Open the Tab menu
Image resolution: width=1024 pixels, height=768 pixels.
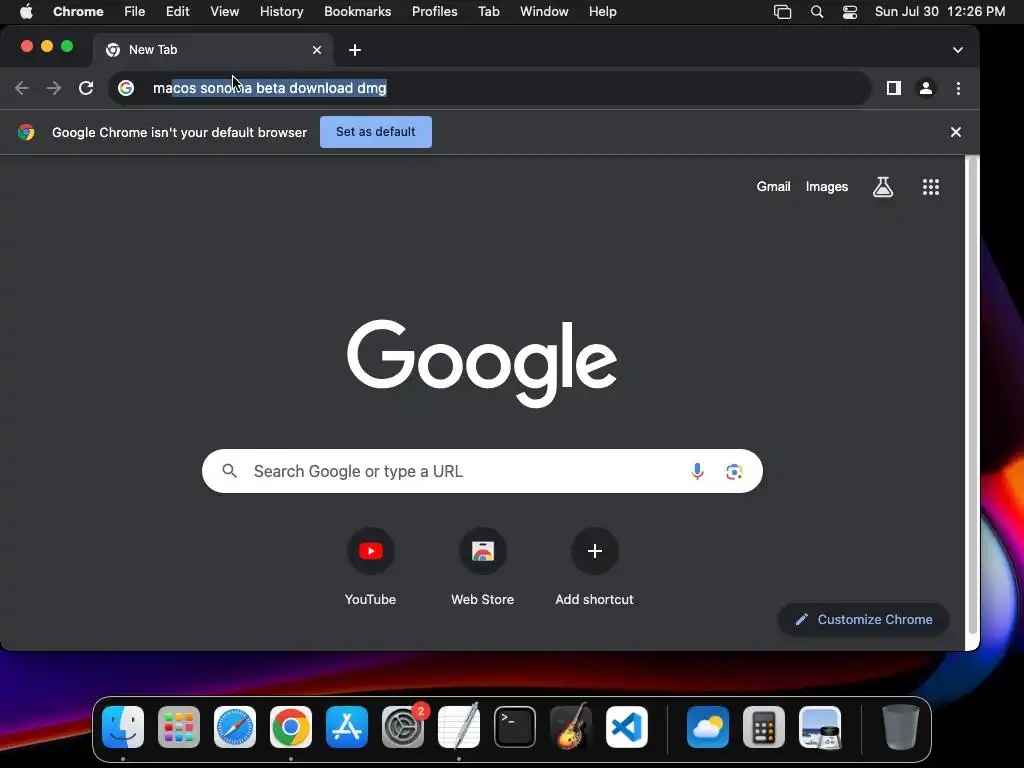tap(488, 12)
